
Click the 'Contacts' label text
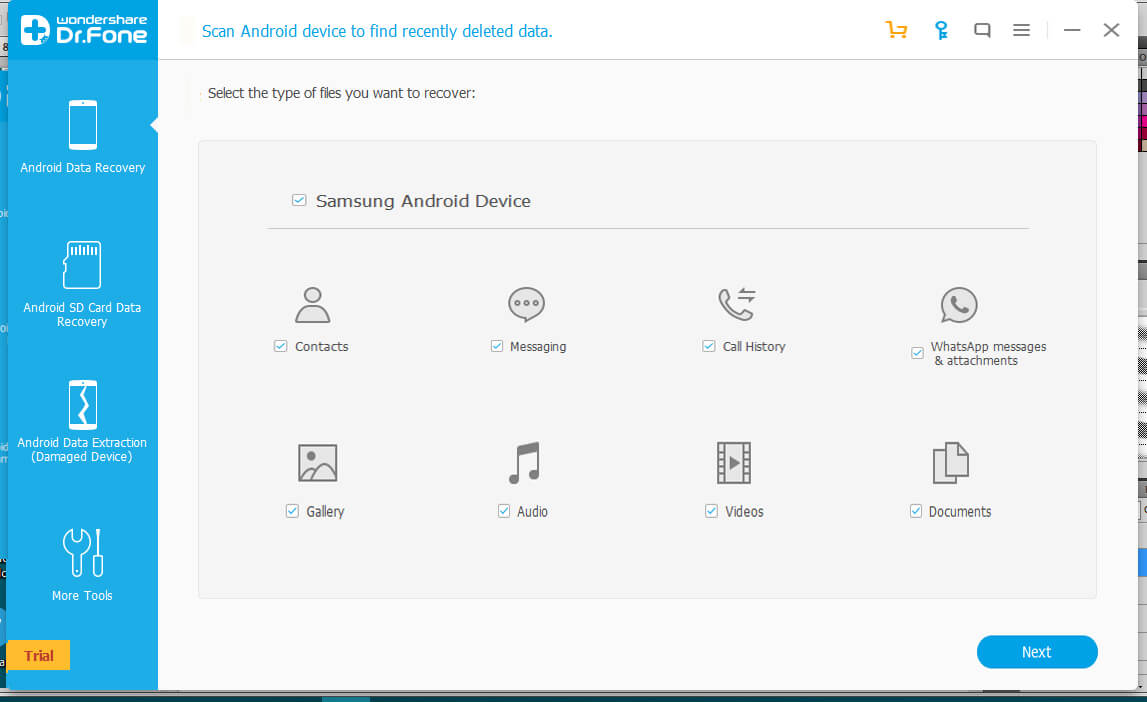(x=321, y=347)
